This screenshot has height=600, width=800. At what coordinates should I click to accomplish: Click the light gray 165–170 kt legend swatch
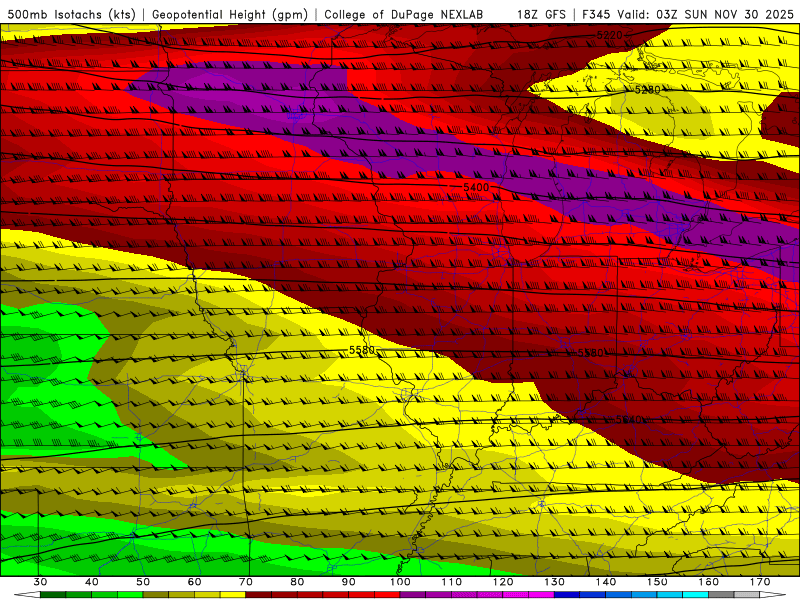746,595
